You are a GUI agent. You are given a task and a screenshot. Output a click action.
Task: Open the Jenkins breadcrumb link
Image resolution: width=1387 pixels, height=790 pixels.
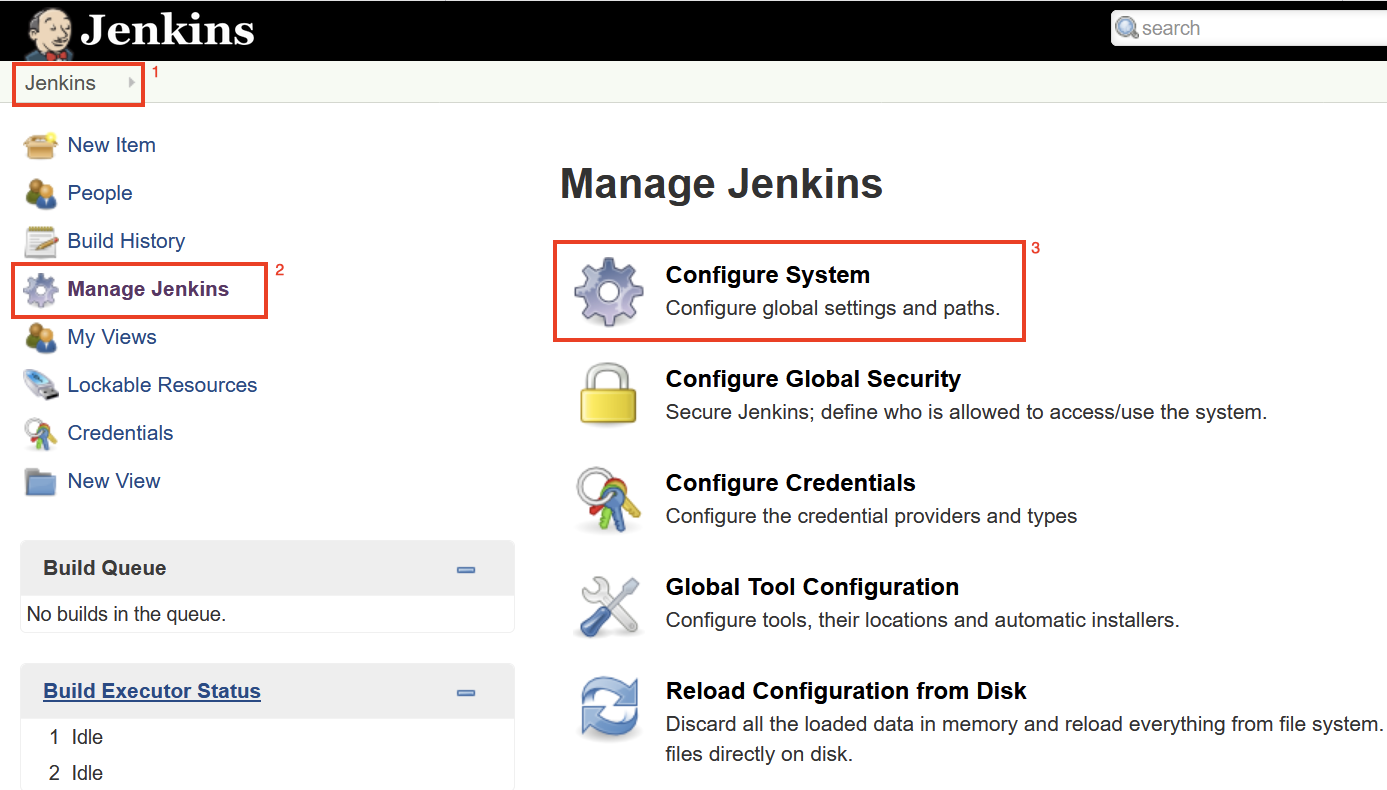60,83
